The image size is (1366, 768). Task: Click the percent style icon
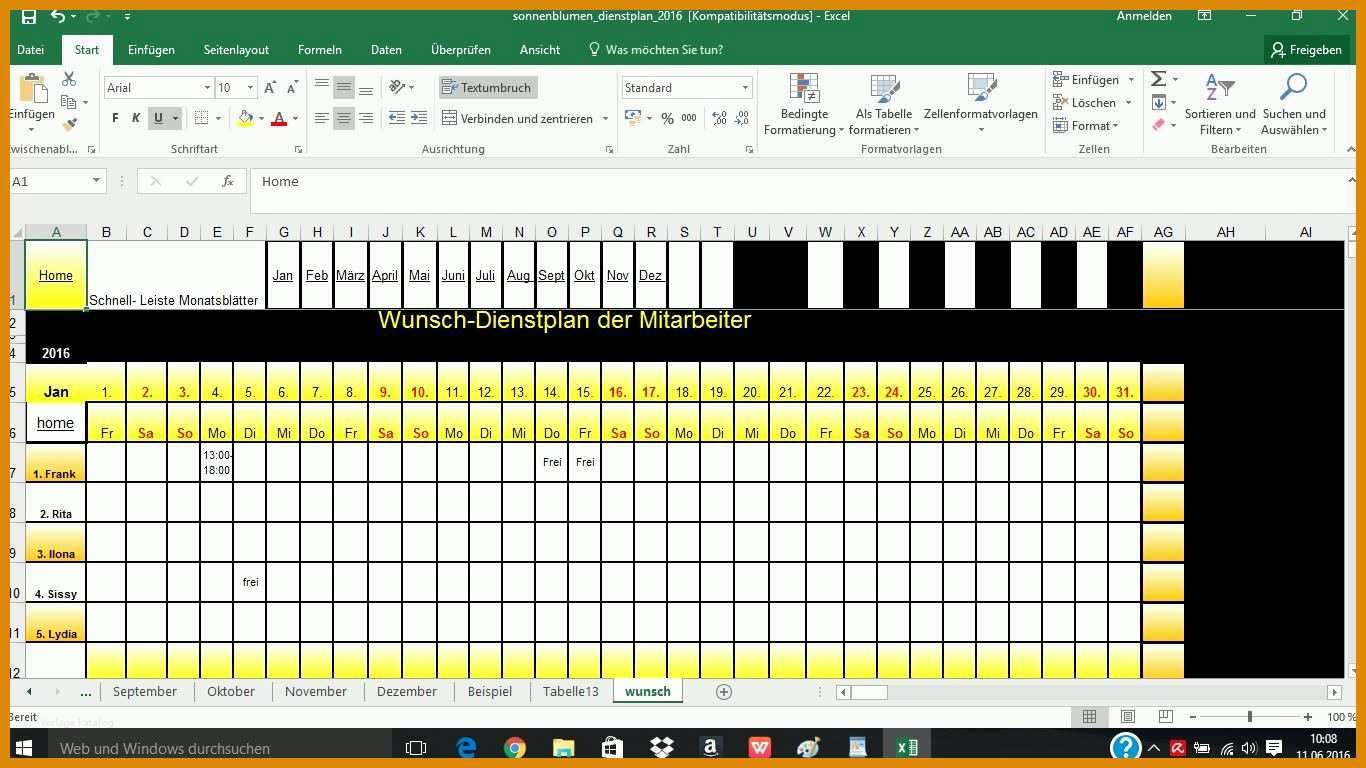click(x=667, y=118)
